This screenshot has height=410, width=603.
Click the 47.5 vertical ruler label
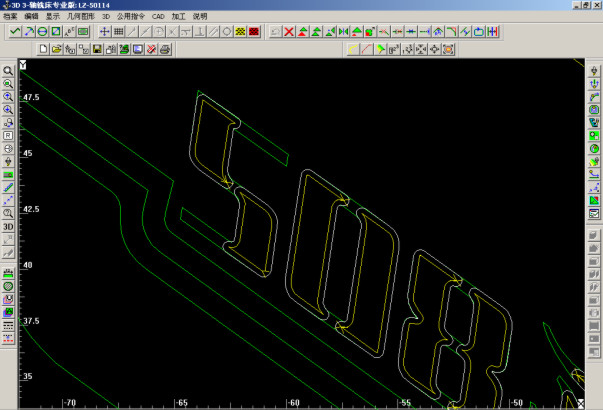[x=31, y=97]
